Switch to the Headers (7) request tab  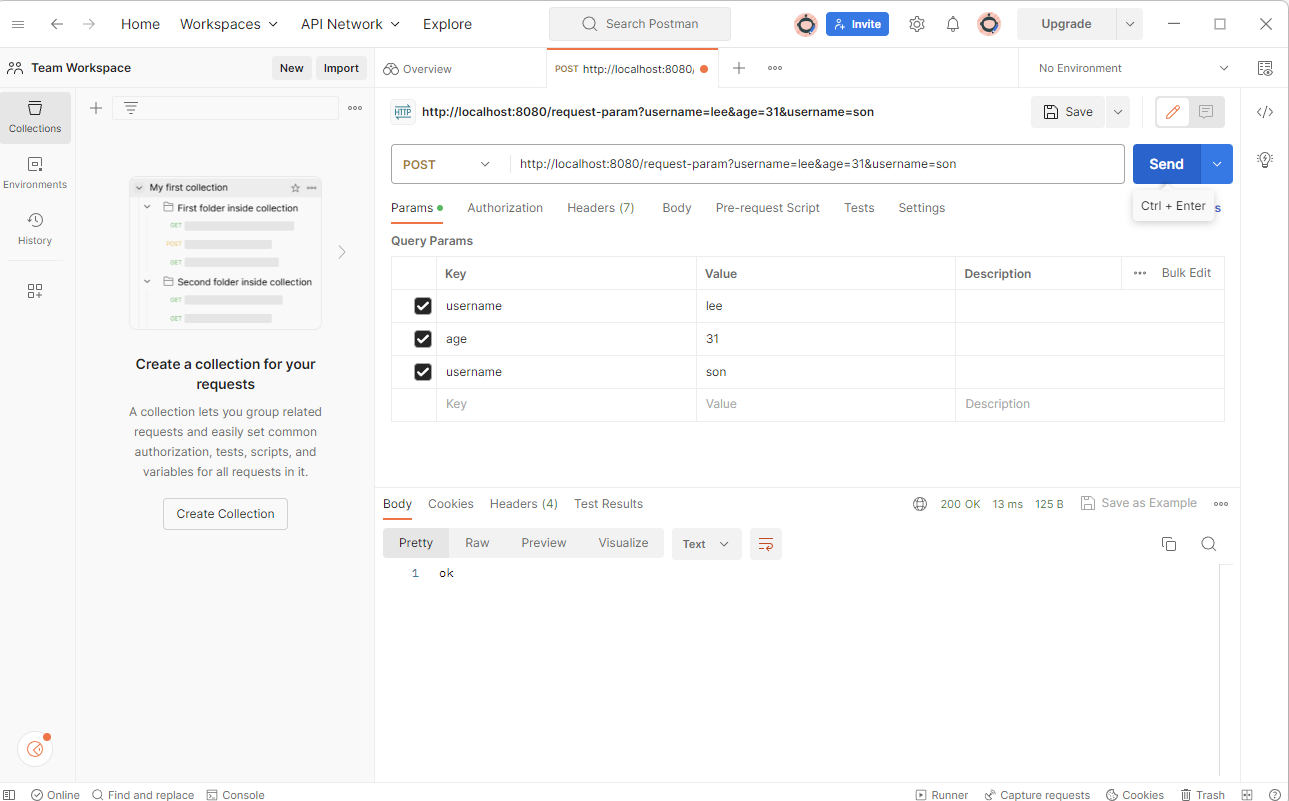point(601,208)
